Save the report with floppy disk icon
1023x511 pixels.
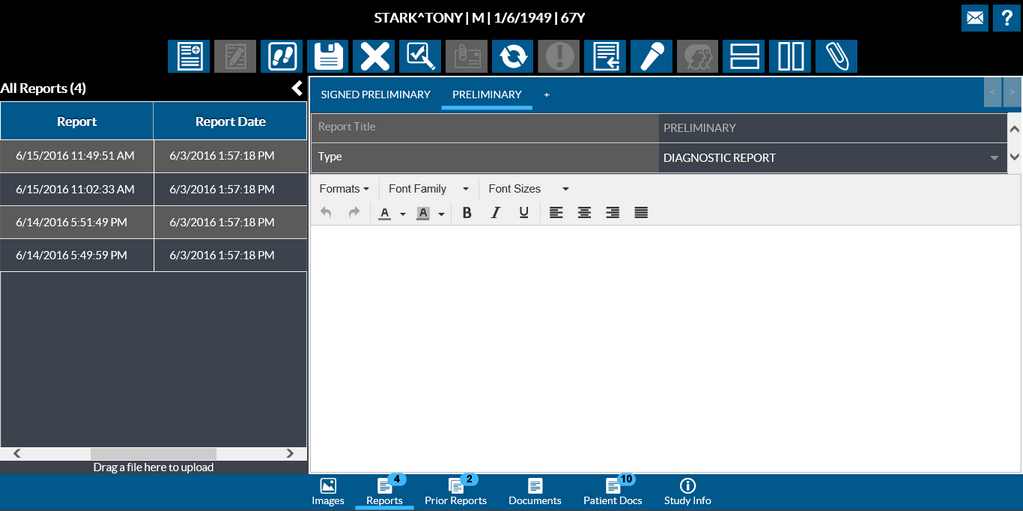pos(328,56)
